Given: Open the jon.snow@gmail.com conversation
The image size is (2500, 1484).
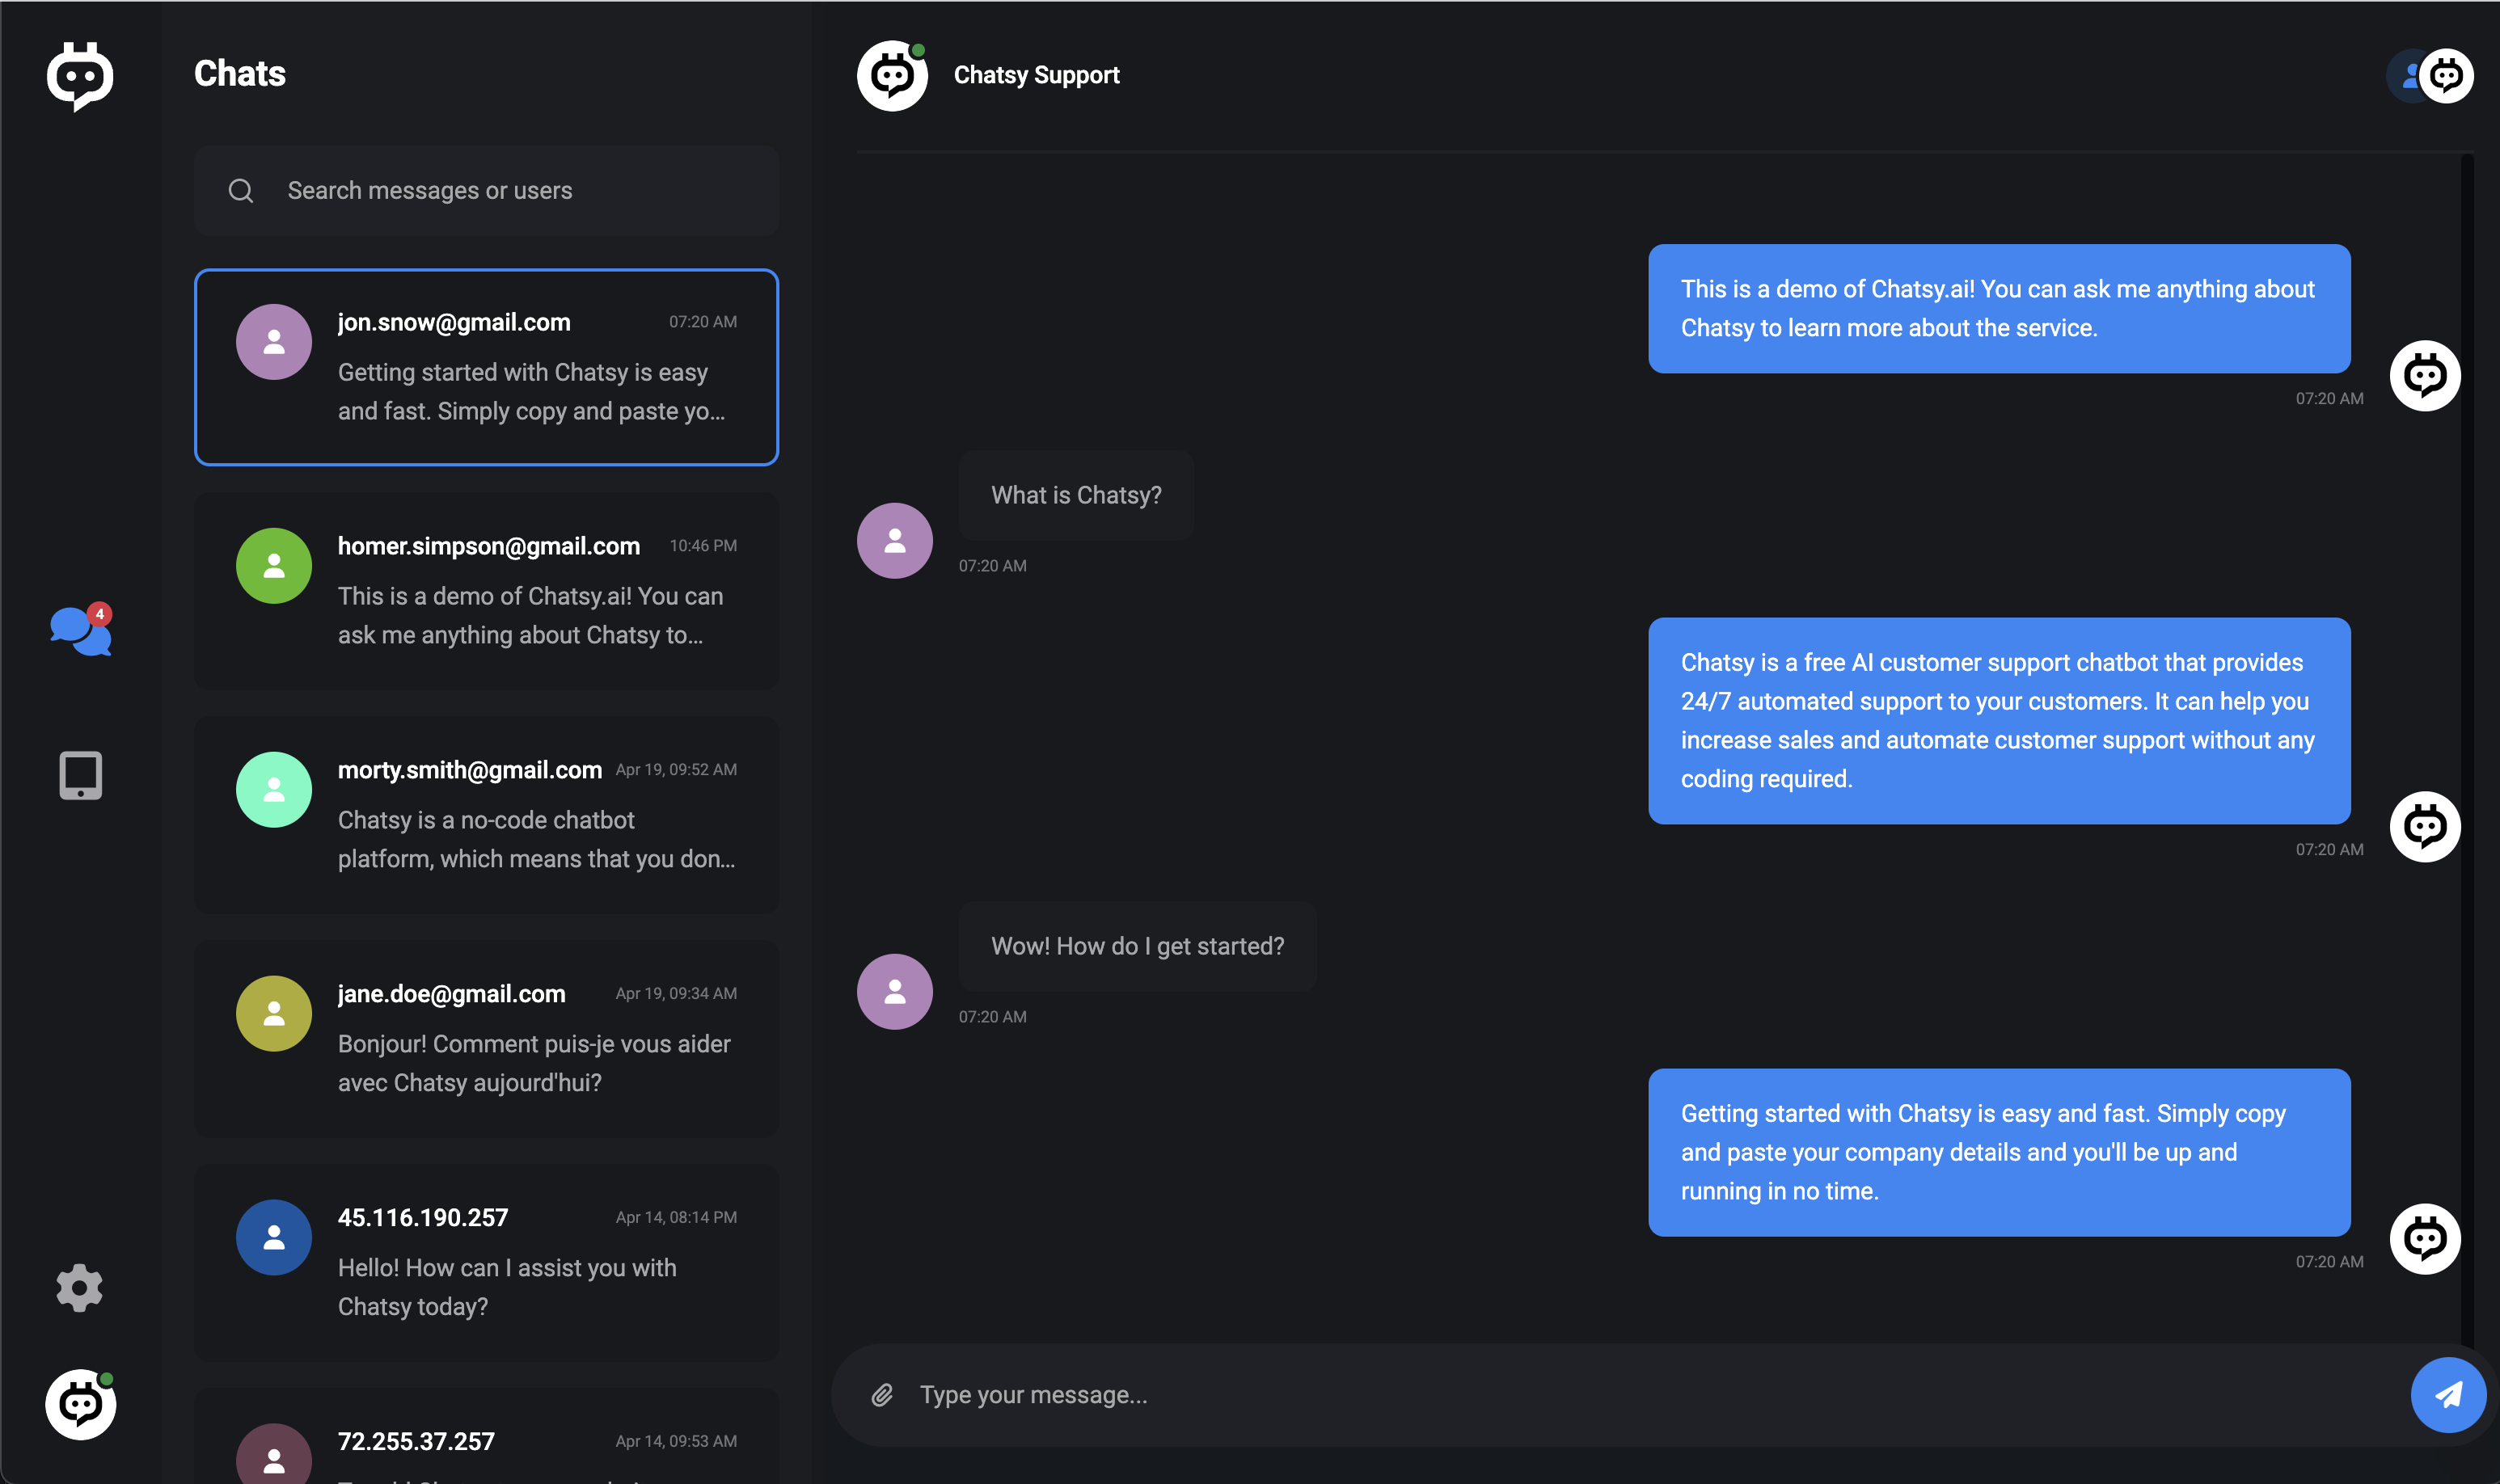Looking at the screenshot, I should (486, 367).
